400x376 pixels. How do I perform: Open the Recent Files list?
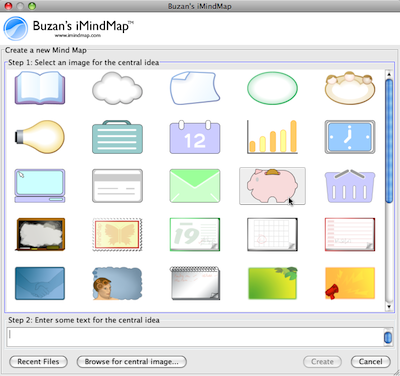coord(38,362)
